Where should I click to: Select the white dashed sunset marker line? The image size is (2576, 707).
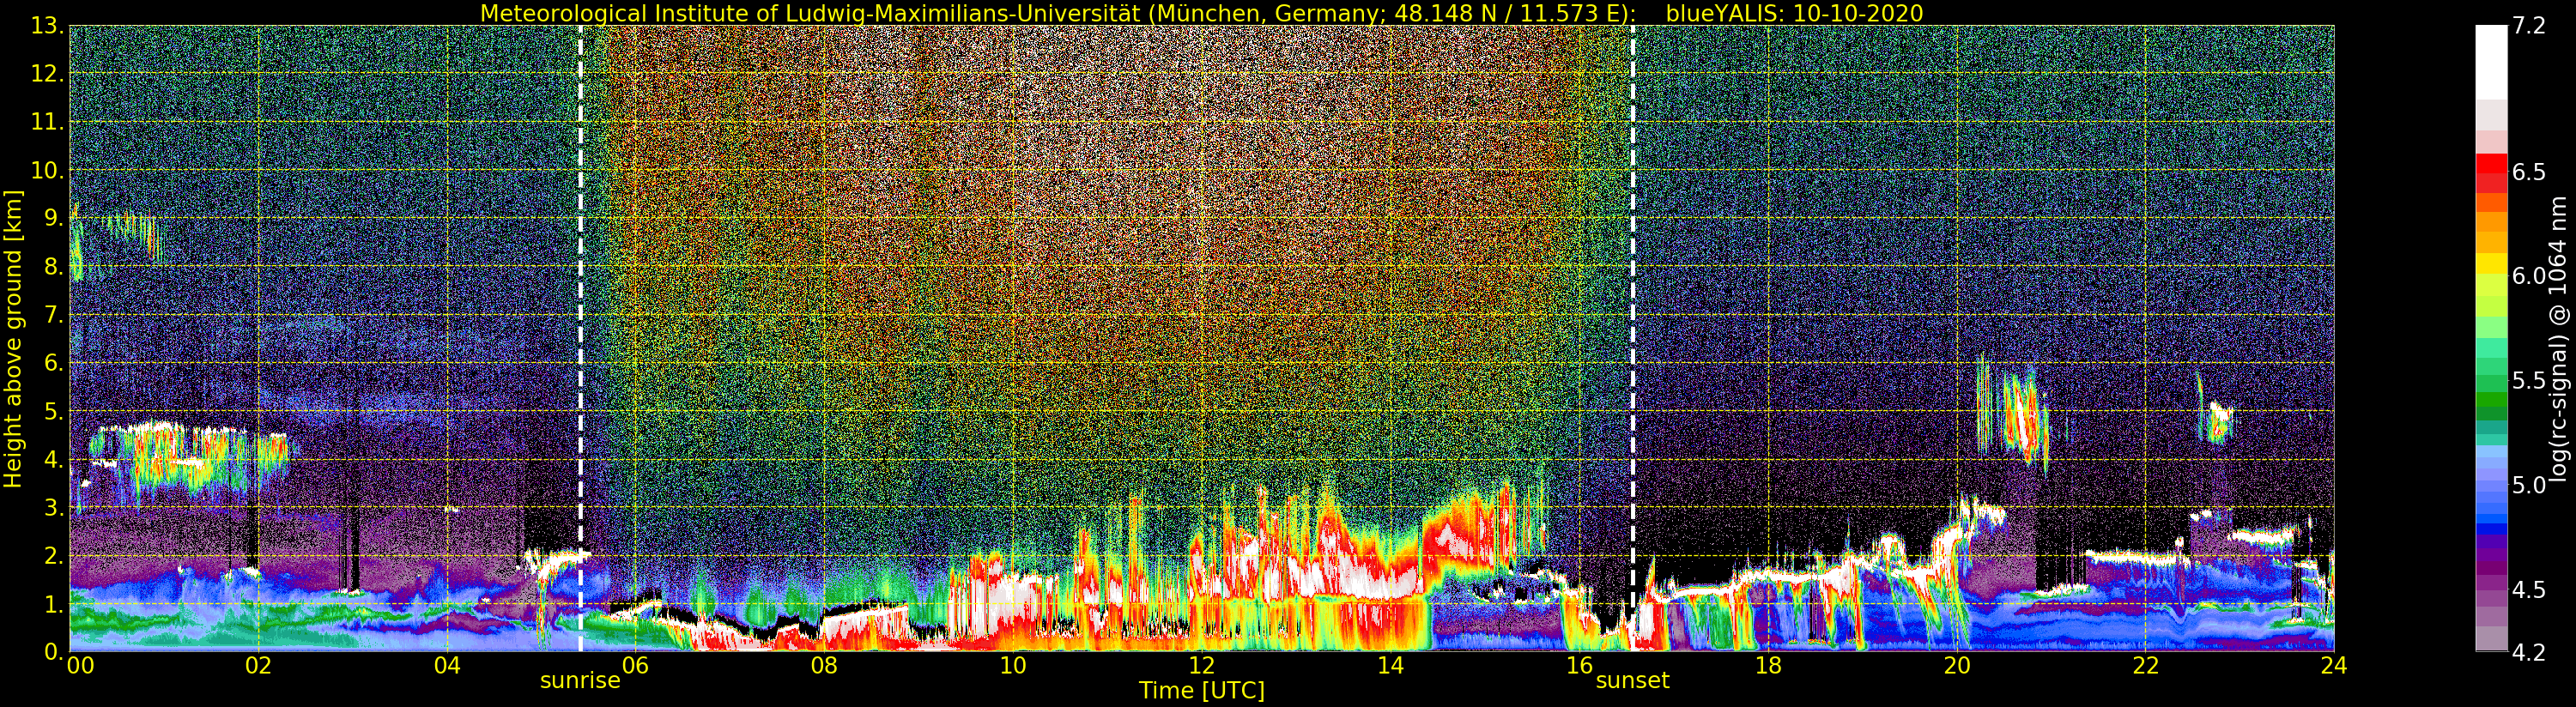click(x=1632, y=338)
